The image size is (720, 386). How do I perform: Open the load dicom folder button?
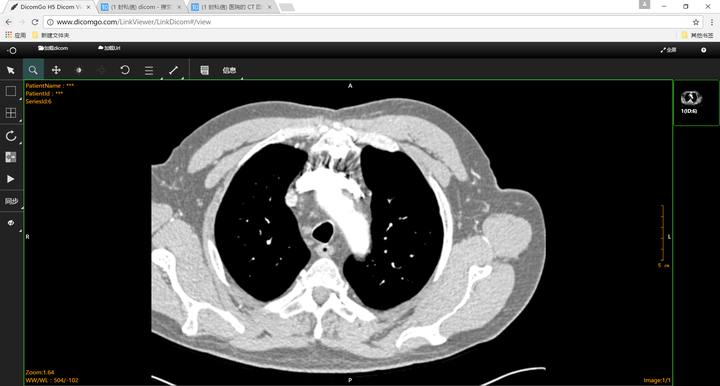[53, 48]
